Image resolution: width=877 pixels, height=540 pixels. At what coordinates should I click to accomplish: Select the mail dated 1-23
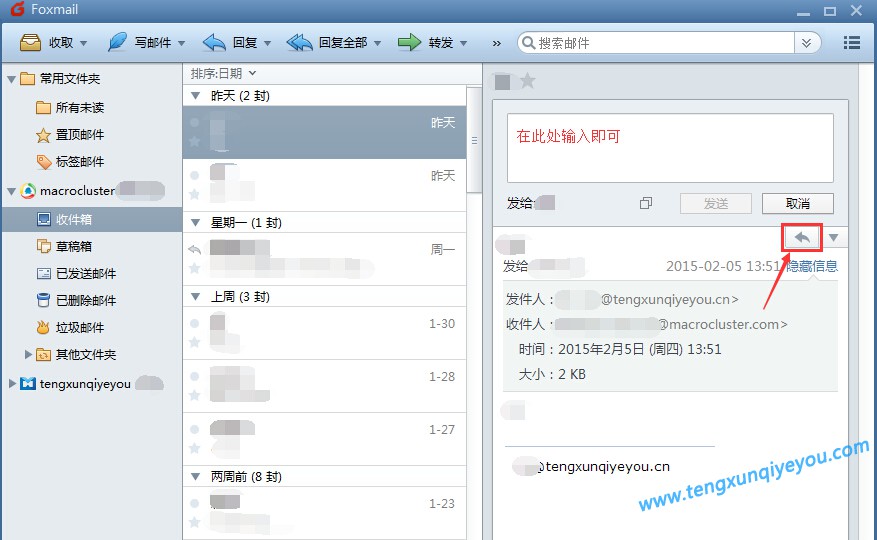(324, 513)
